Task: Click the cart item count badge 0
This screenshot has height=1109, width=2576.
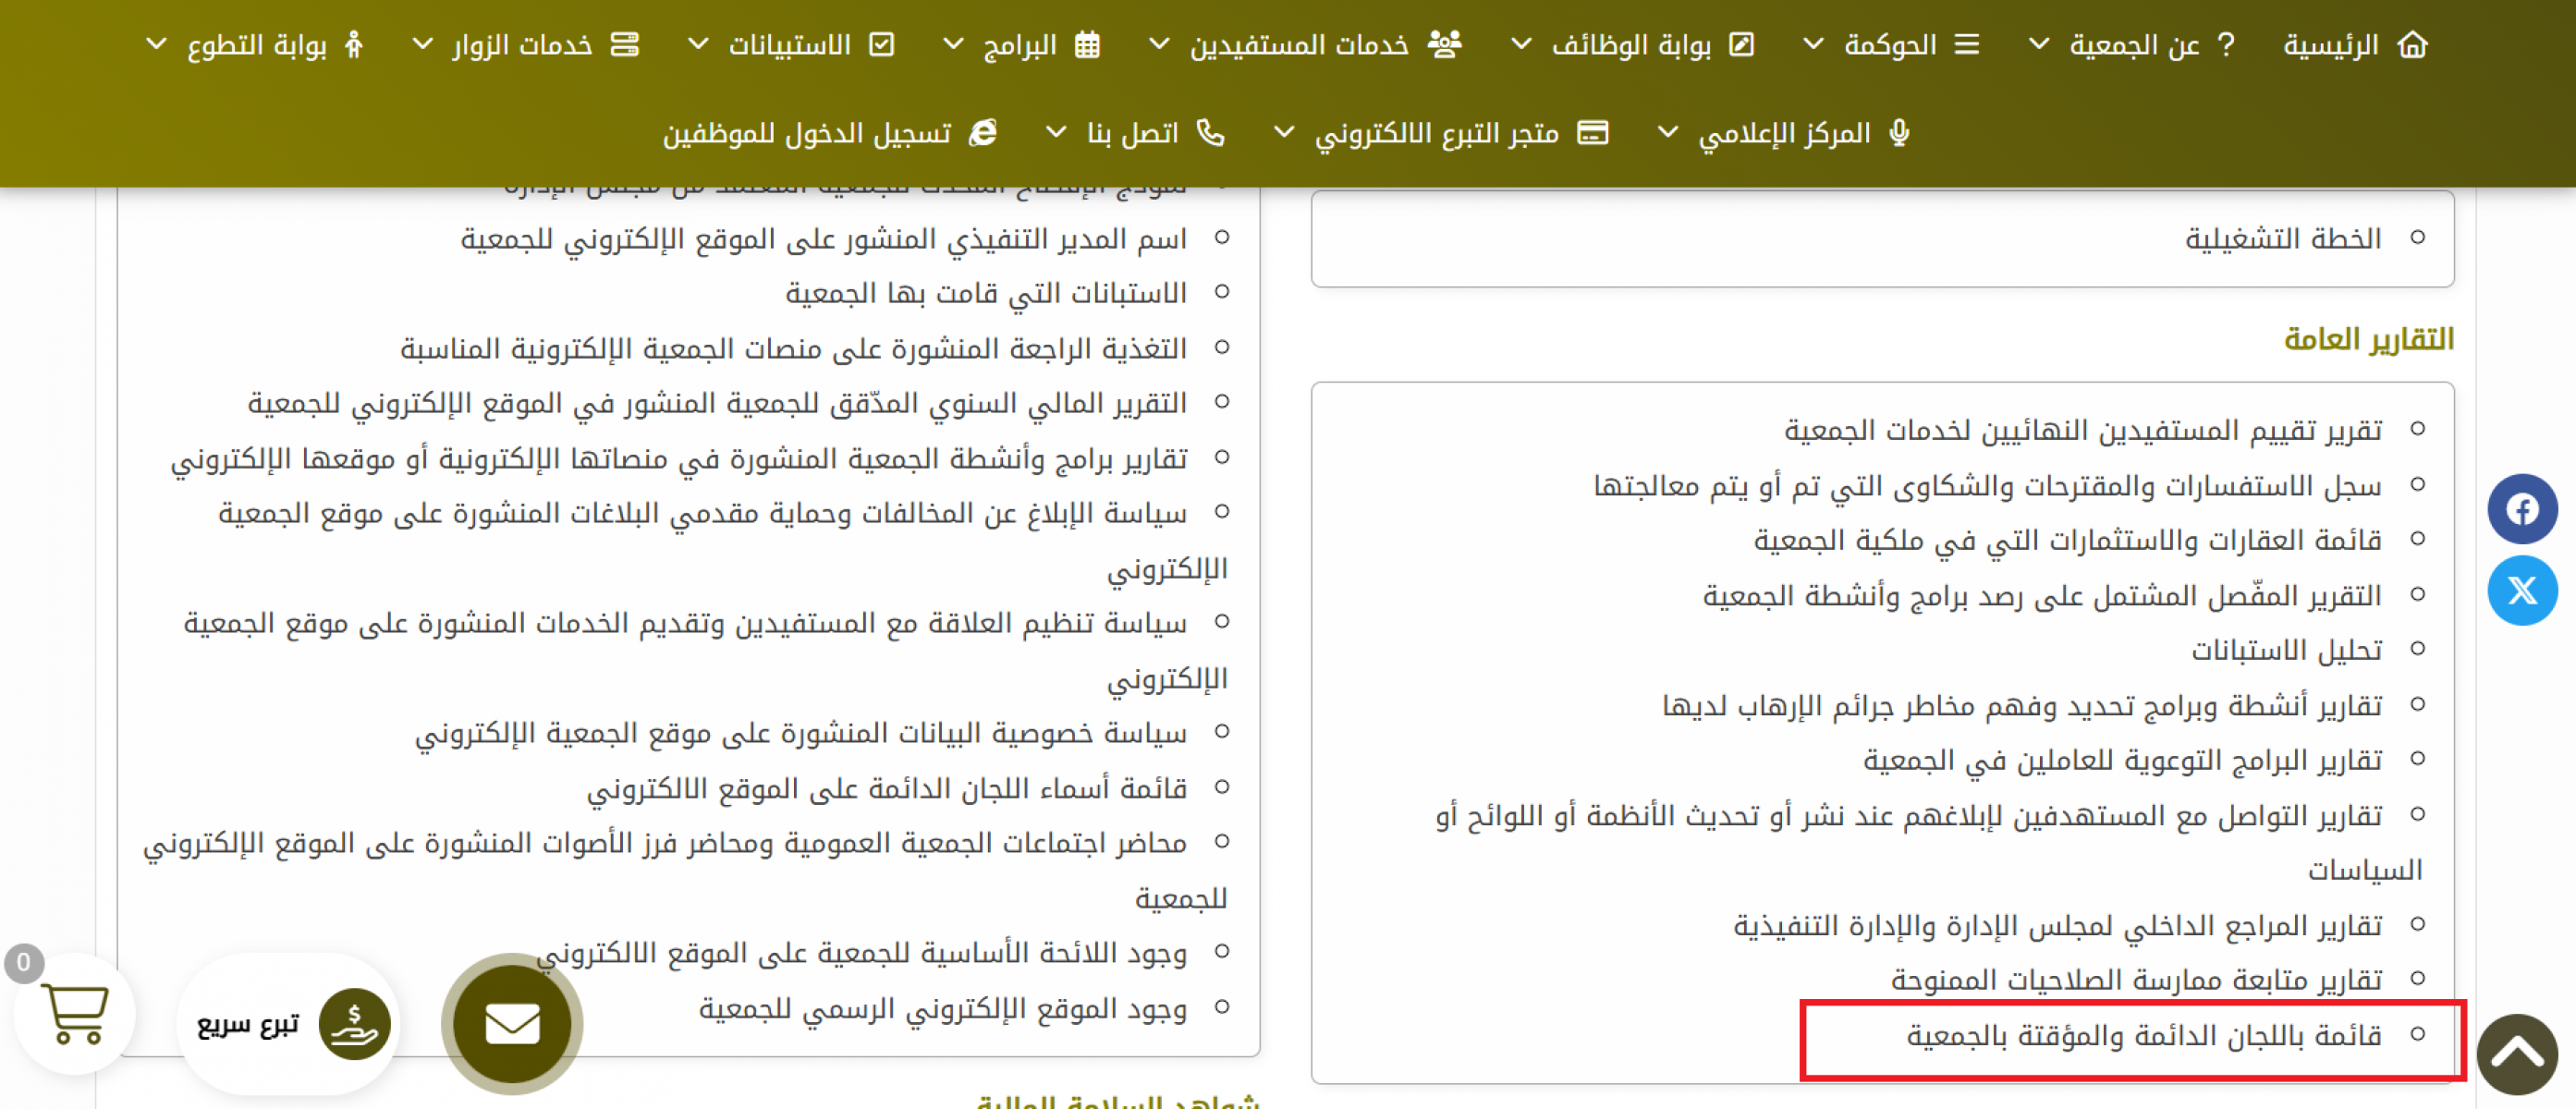Action: tap(24, 963)
